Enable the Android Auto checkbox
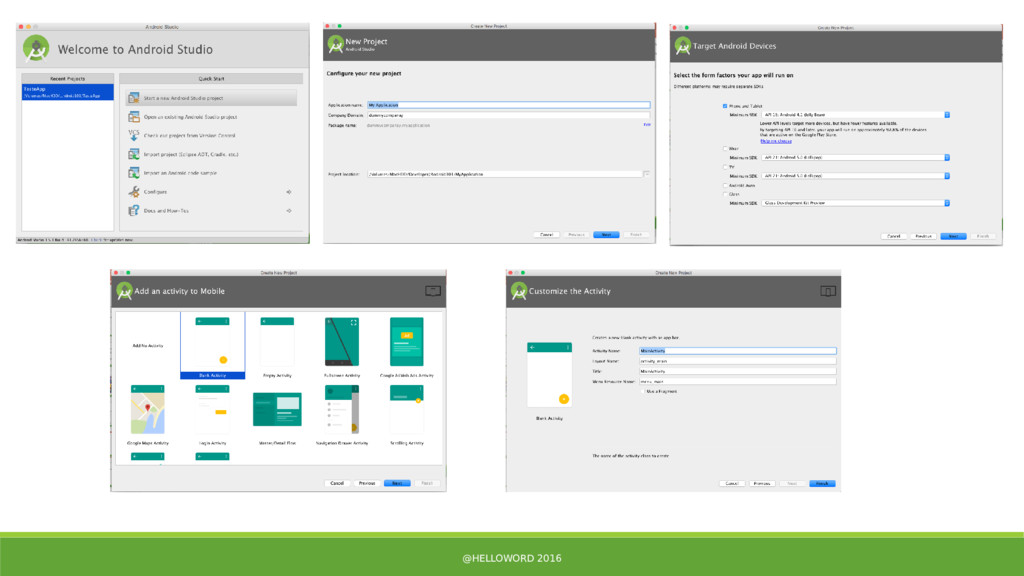 pos(725,185)
